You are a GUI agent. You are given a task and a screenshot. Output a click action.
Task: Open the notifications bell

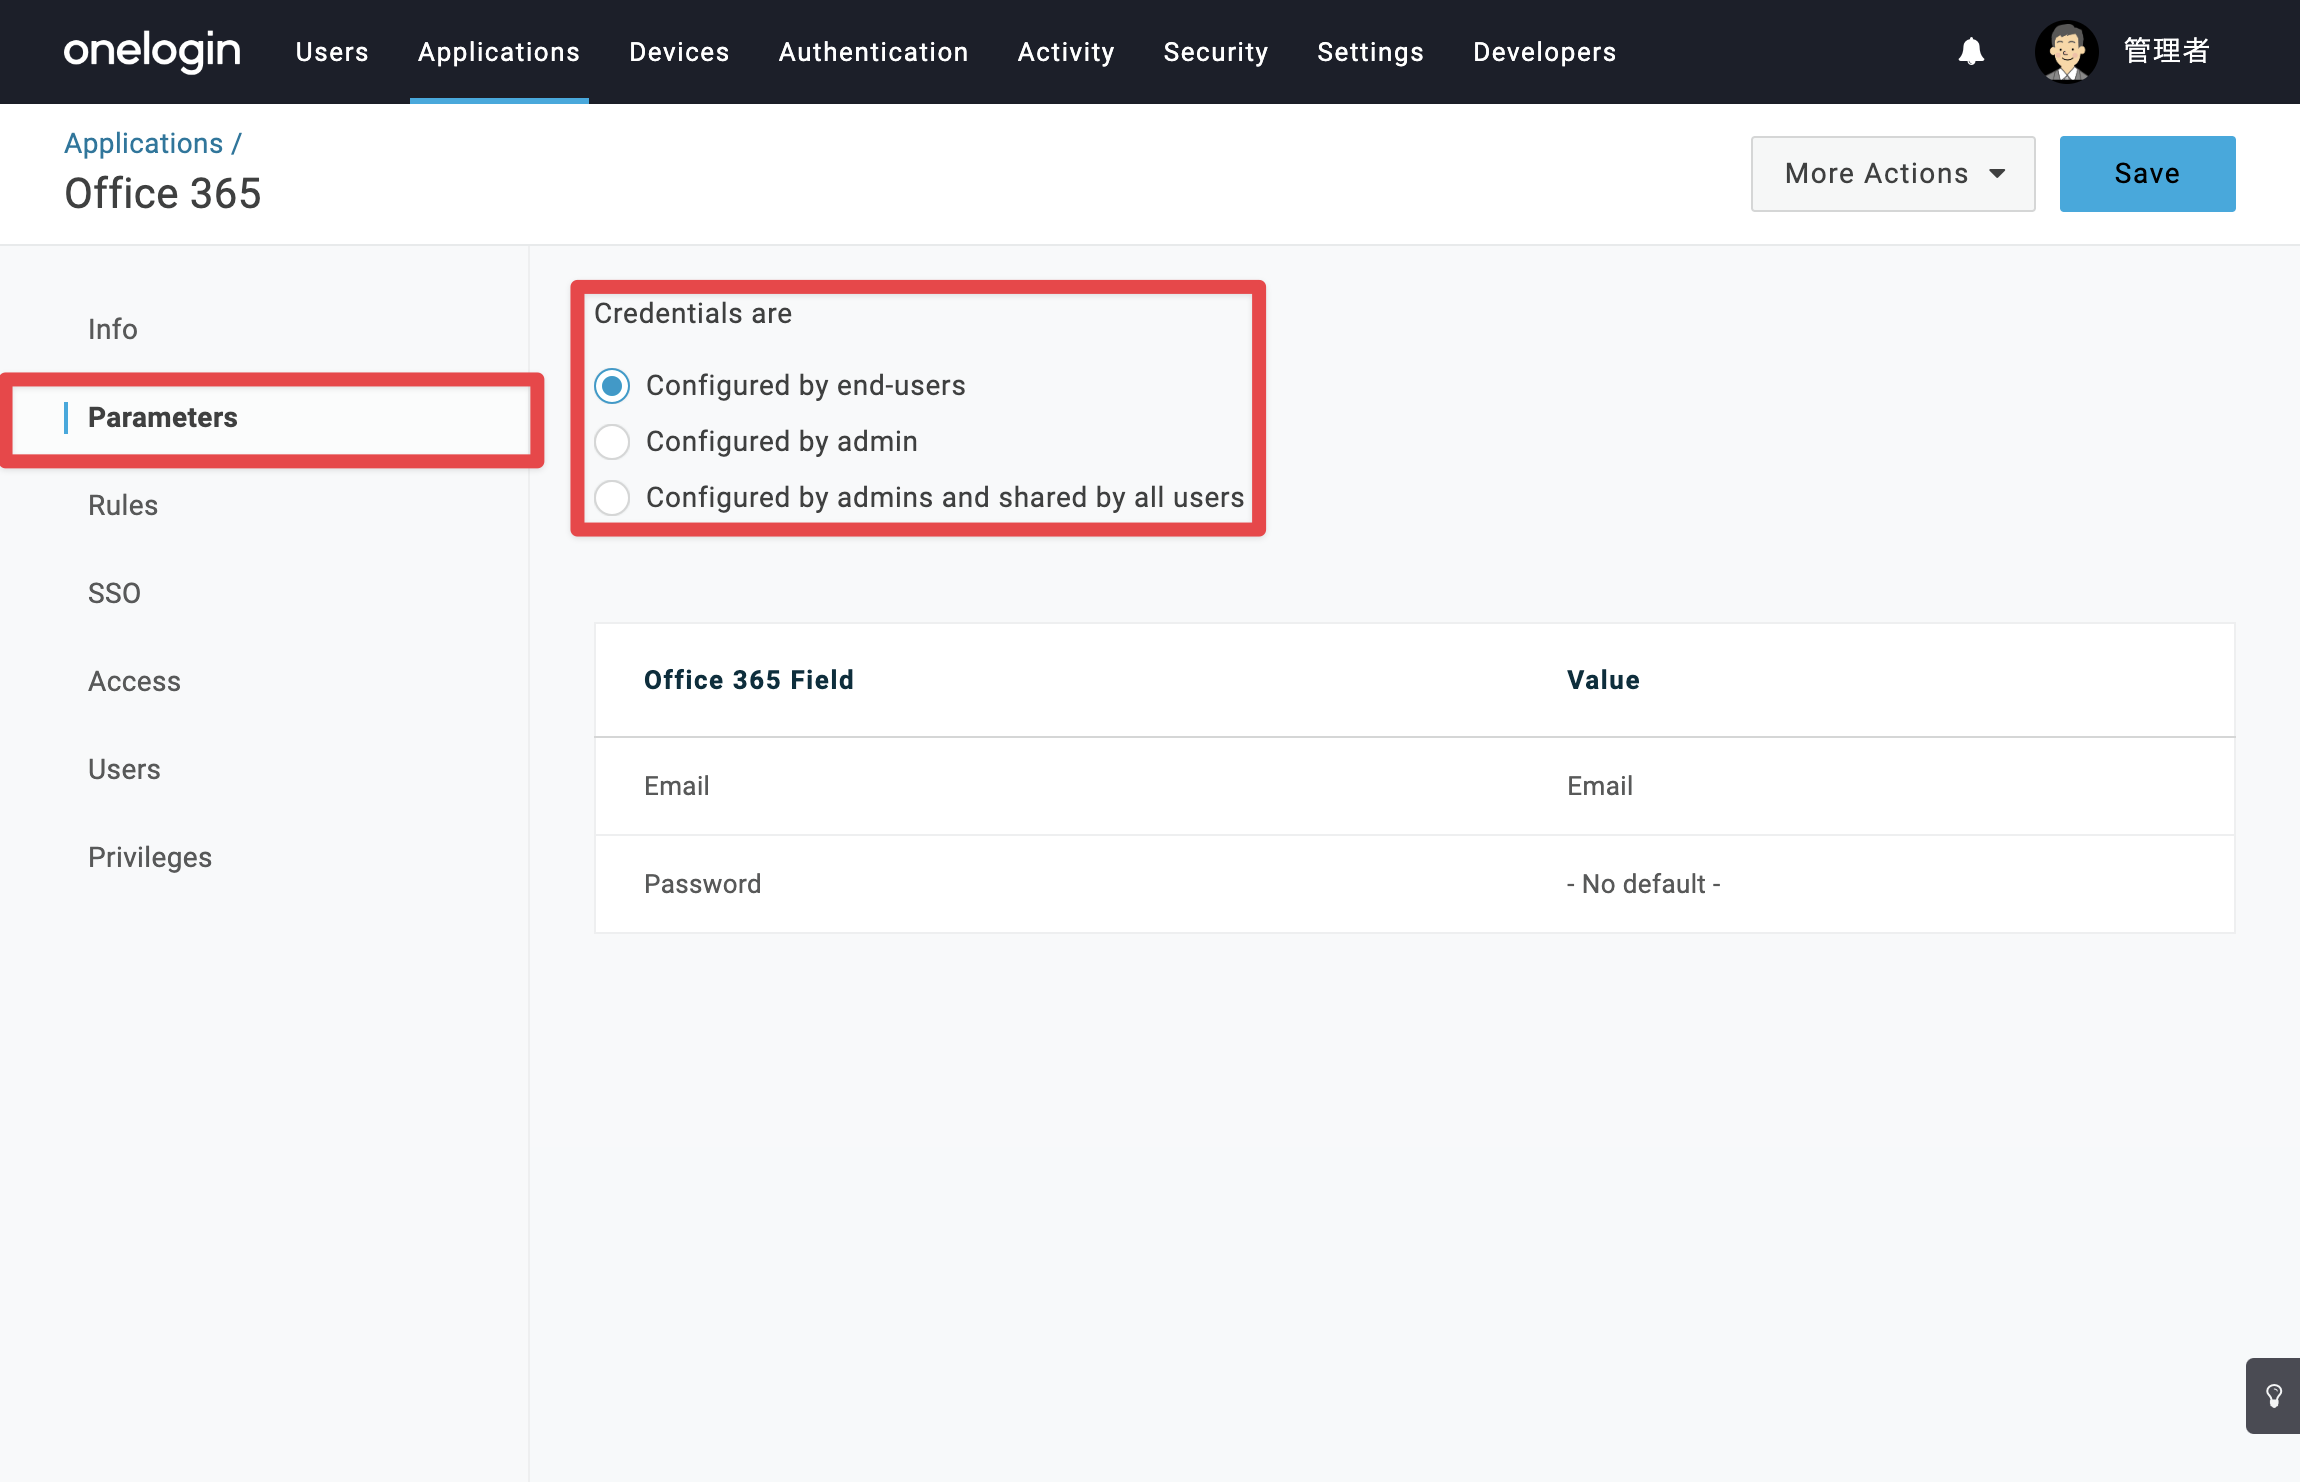(x=1971, y=51)
